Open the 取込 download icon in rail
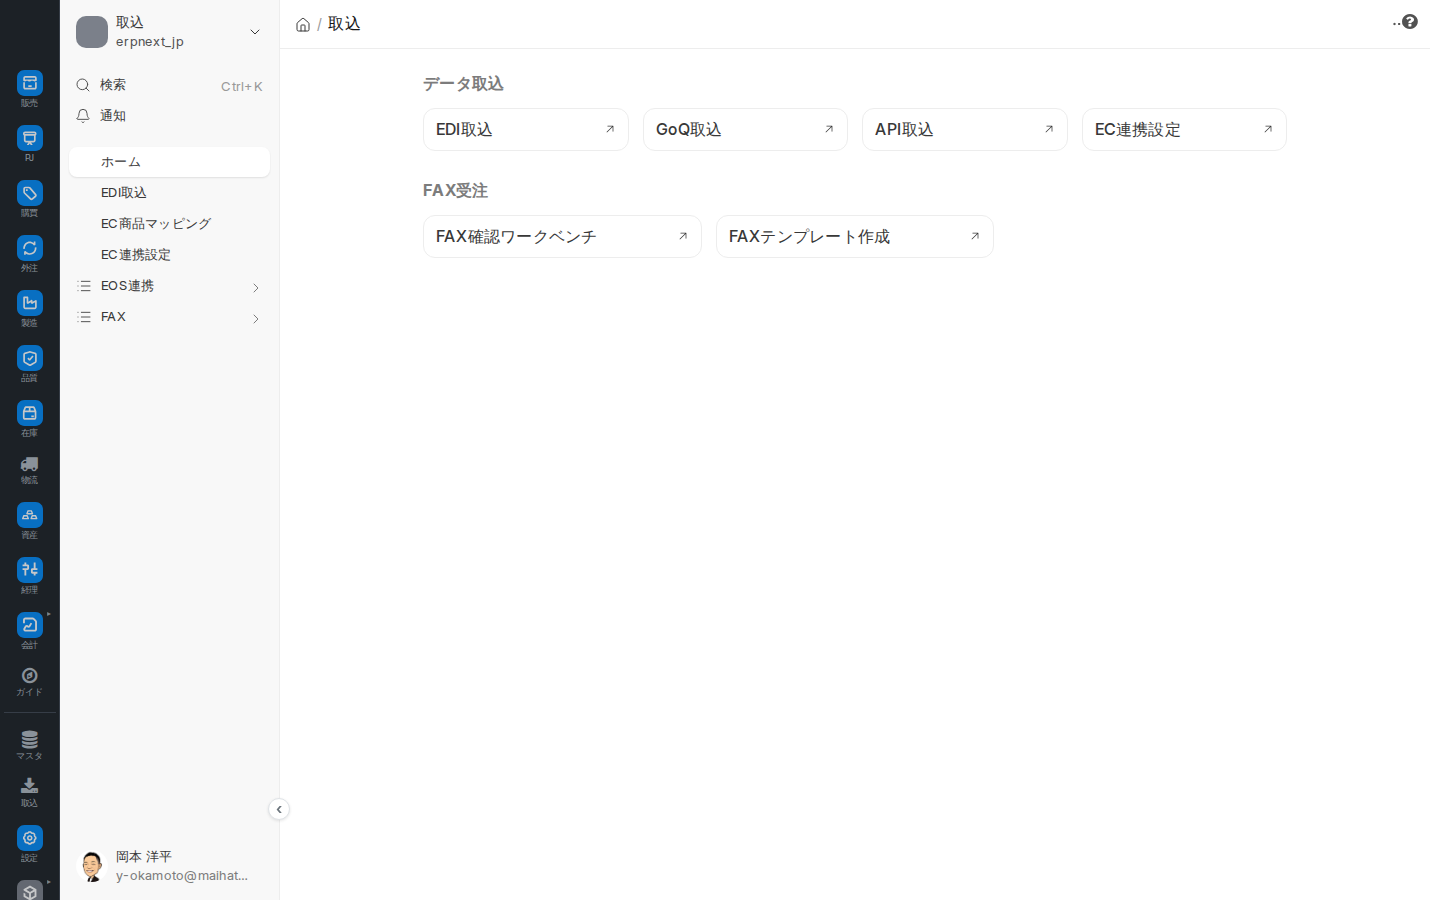This screenshot has height=900, width=1440. (30, 786)
